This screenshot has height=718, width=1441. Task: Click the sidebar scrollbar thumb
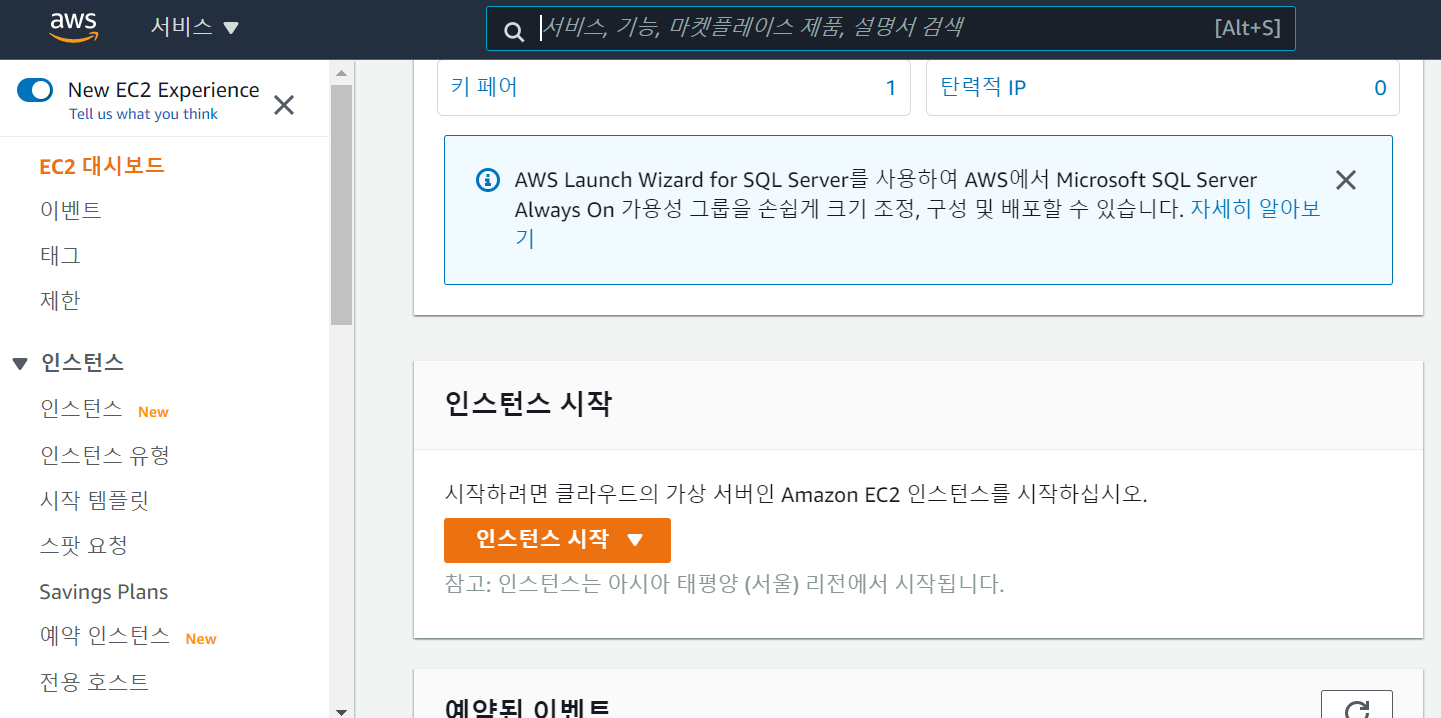tap(341, 205)
